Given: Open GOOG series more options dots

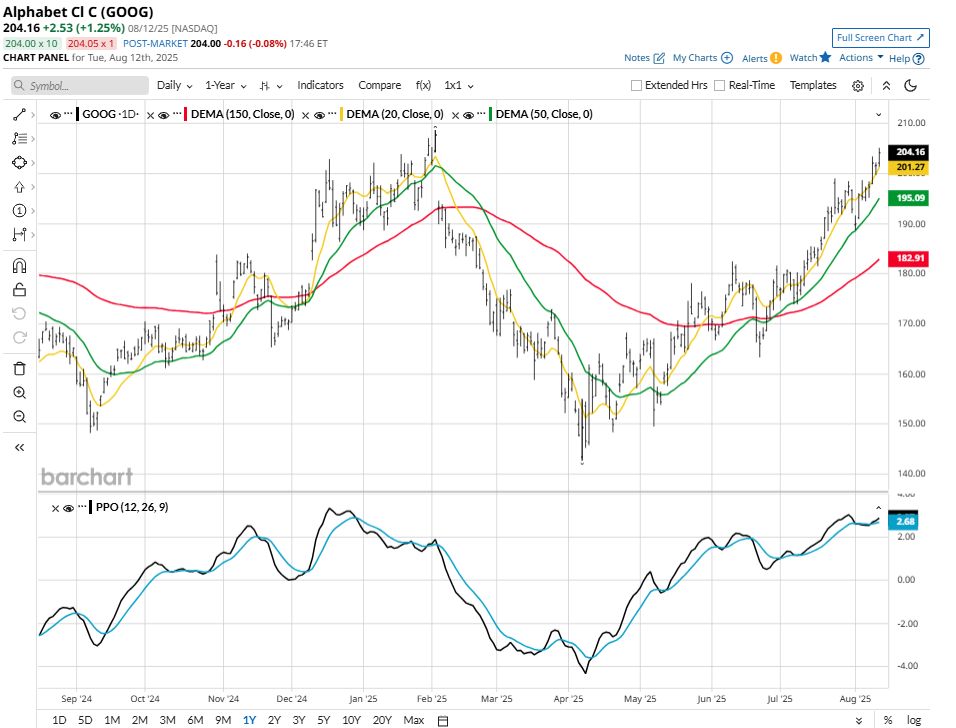Looking at the screenshot, I should click(x=68, y=114).
